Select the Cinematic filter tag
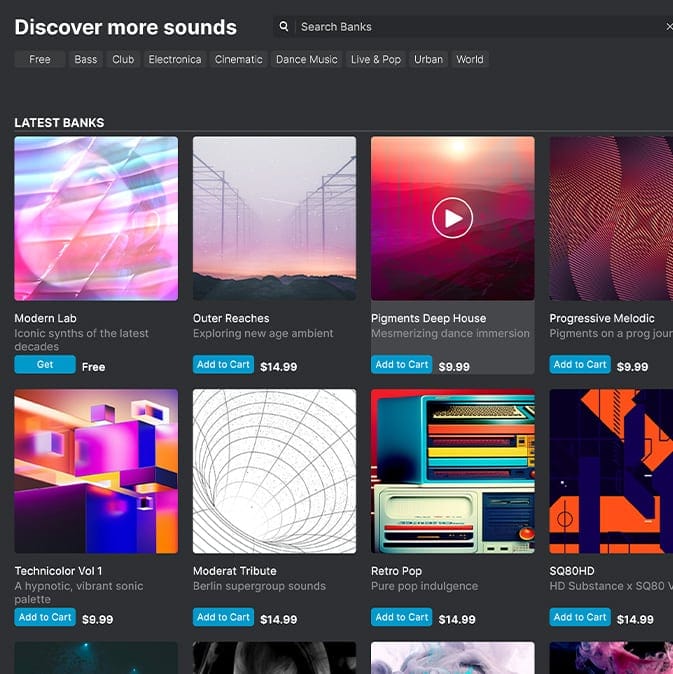The width and height of the screenshot is (673, 674). tap(239, 60)
